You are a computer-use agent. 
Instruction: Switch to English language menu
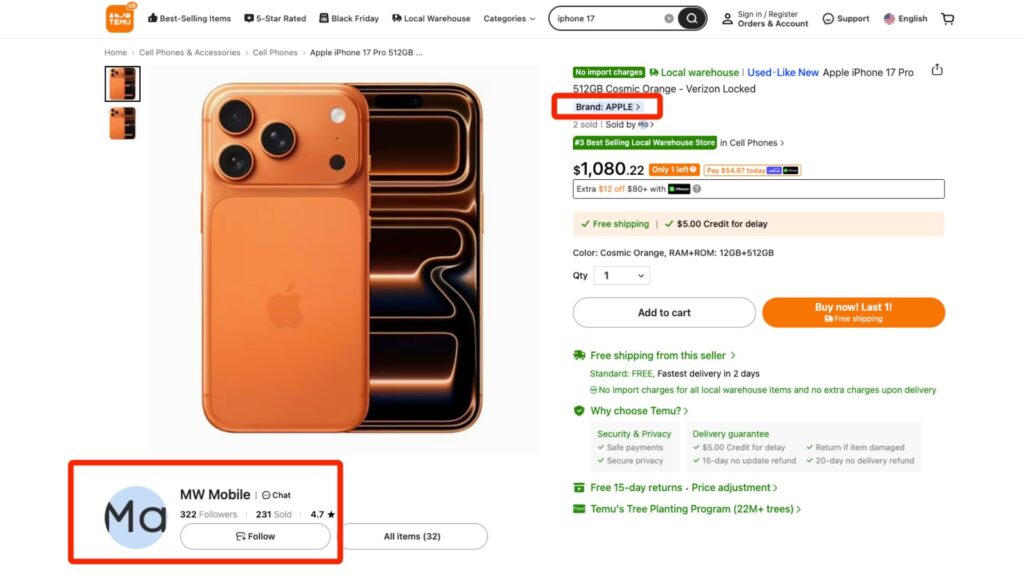pyautogui.click(x=904, y=18)
